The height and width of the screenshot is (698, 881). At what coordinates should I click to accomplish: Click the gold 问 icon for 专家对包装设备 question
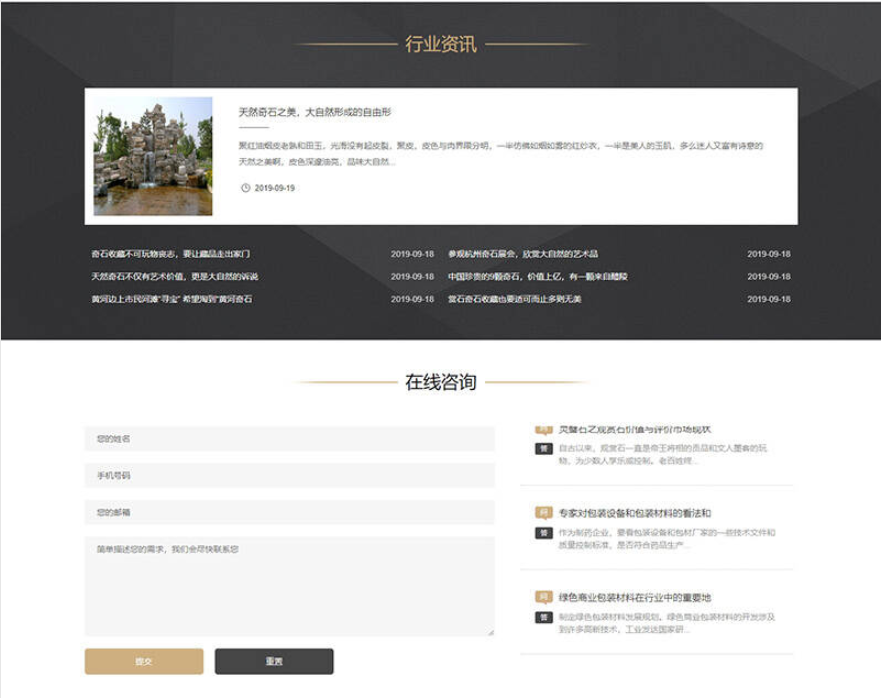tap(543, 513)
